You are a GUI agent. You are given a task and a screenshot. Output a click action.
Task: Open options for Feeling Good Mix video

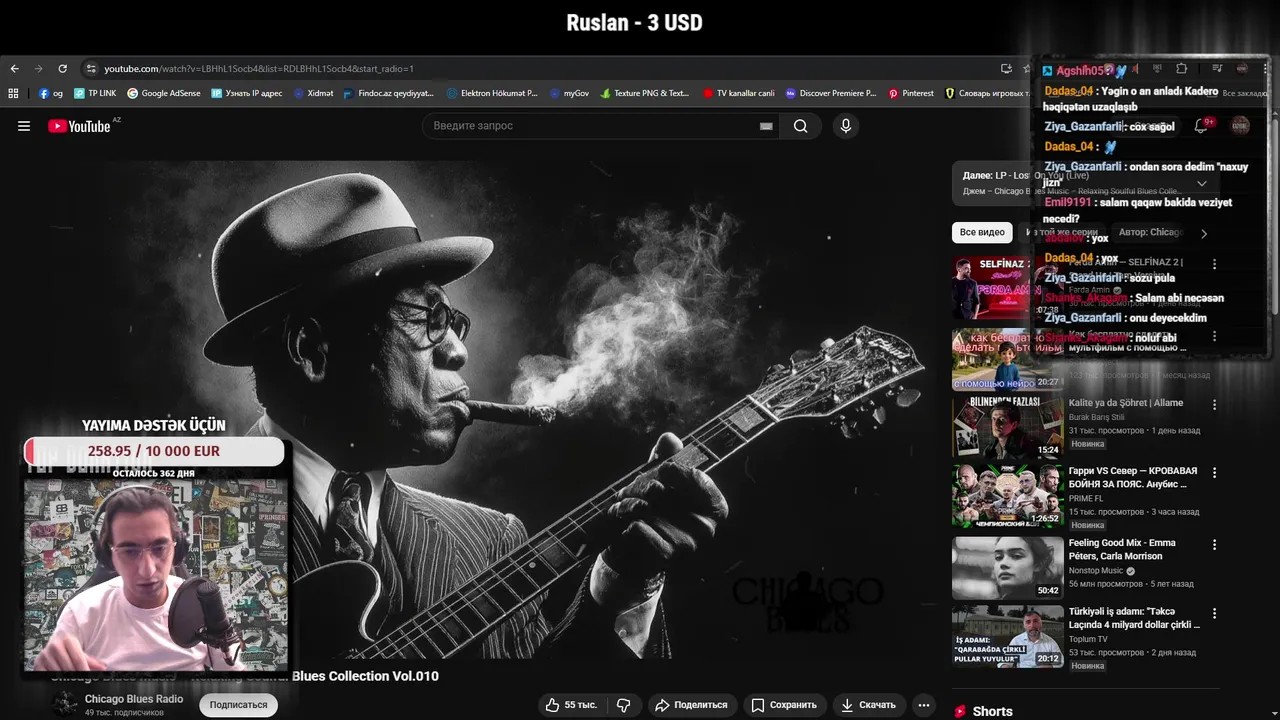point(1215,545)
